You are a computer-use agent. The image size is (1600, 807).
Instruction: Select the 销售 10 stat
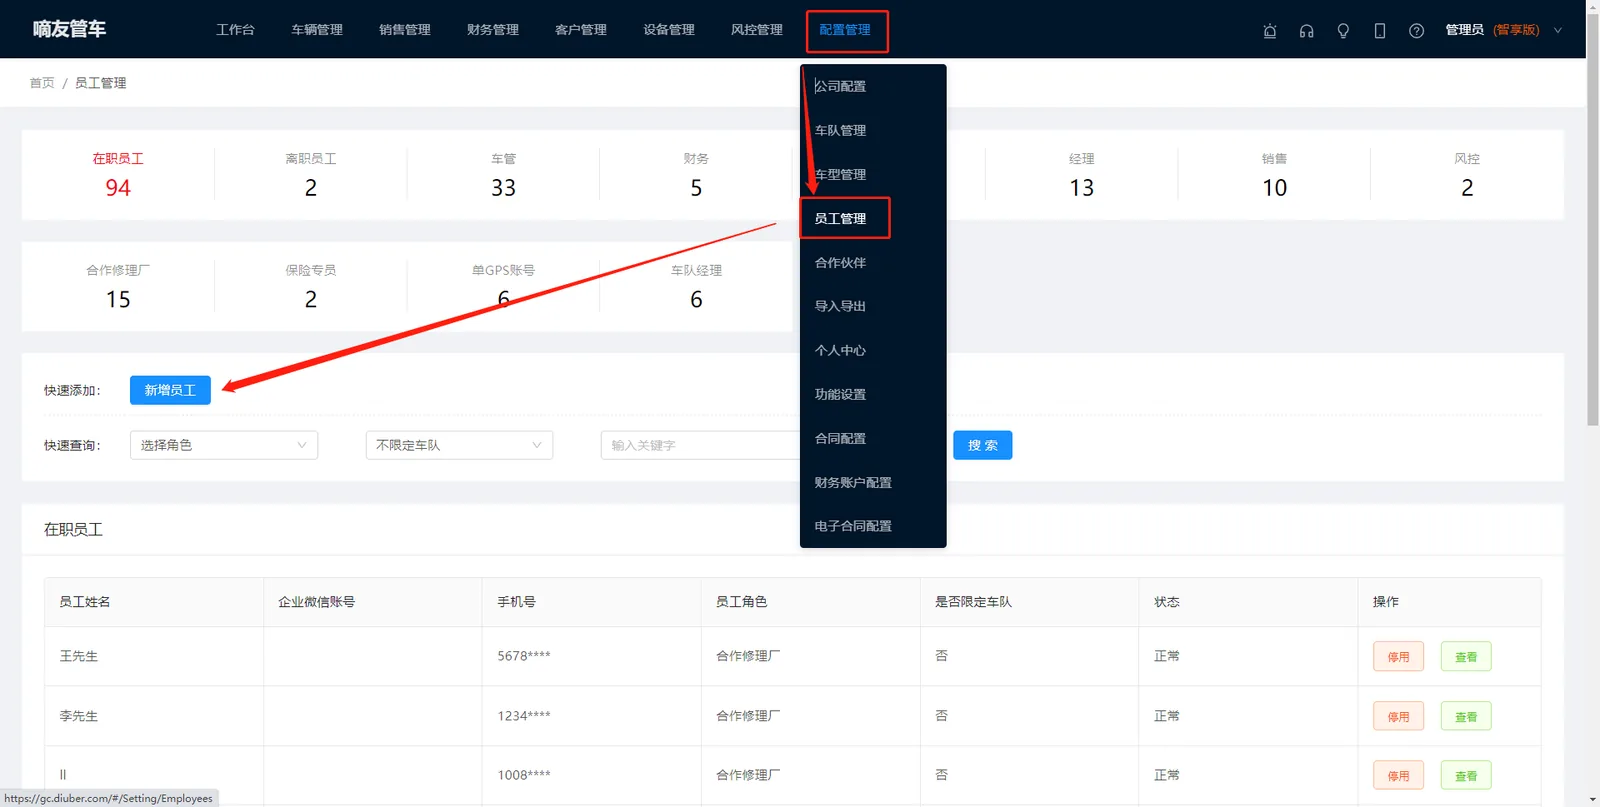tap(1274, 175)
